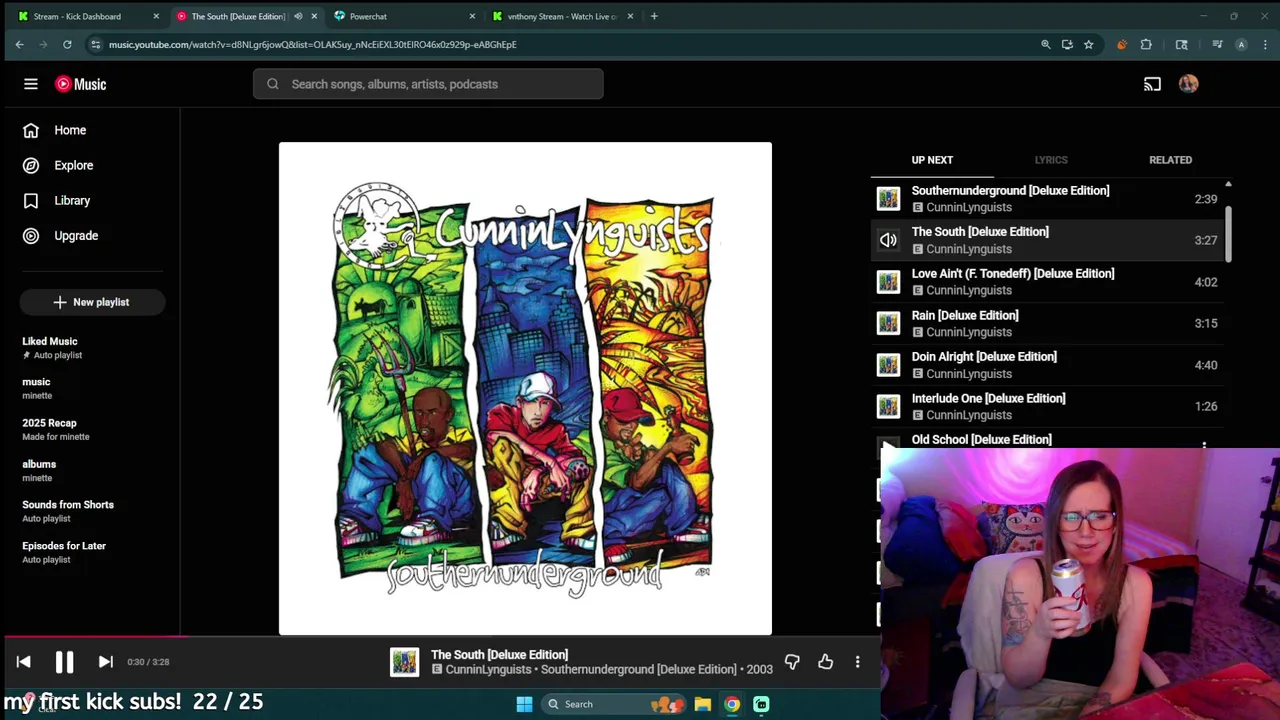Screen dimensions: 1280x720
Task: Open Southernunderground [Deluxe Edition] album link in the player bar
Action: [x=640, y=669]
